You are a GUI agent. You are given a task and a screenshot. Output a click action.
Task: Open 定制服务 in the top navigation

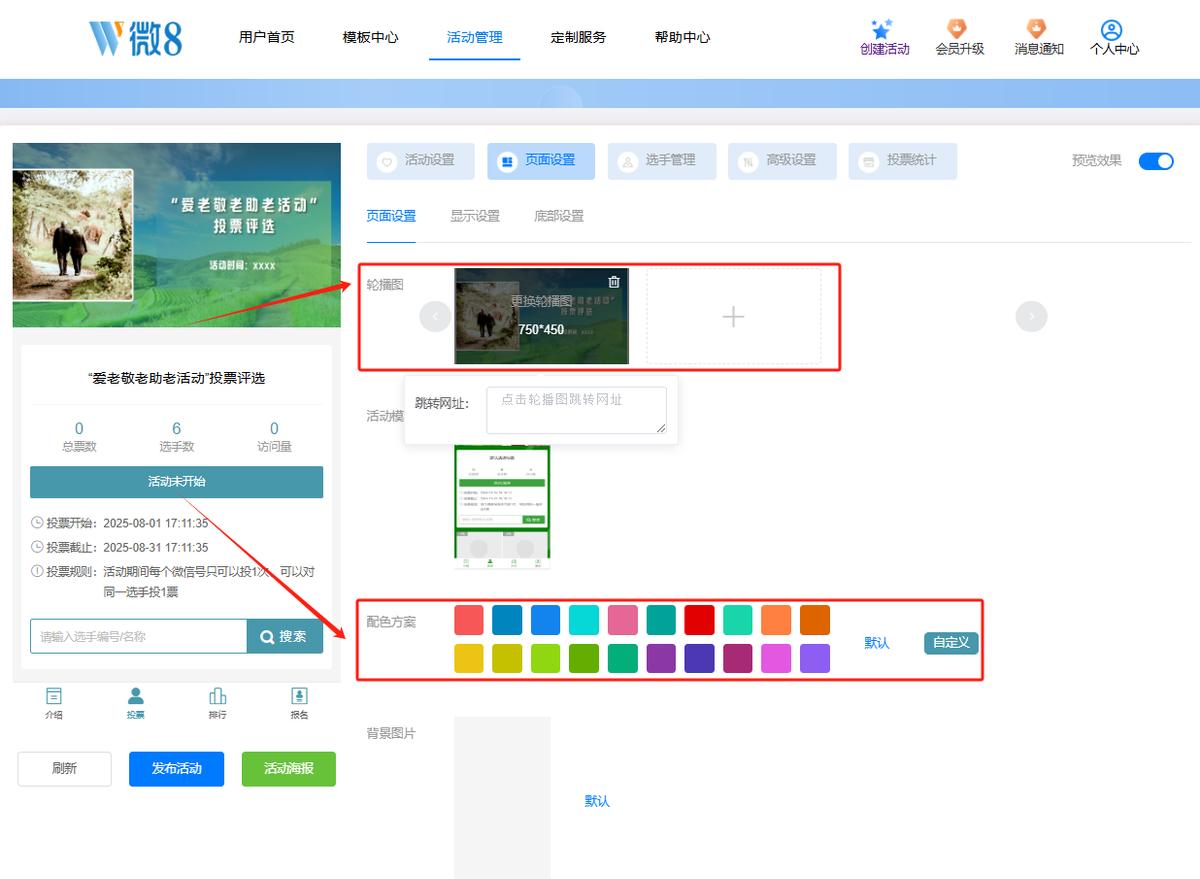[x=579, y=37]
